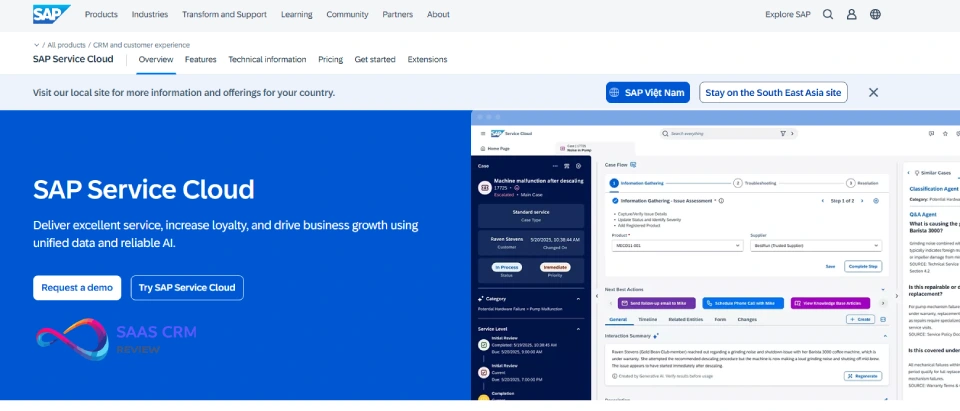The image size is (960, 411).
Task: Click the Request a demo button
Action: point(77,288)
